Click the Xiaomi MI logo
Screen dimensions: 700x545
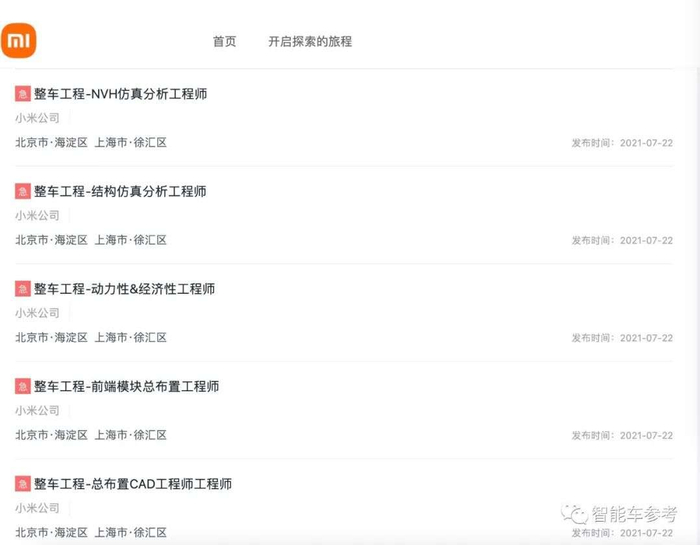point(19,41)
